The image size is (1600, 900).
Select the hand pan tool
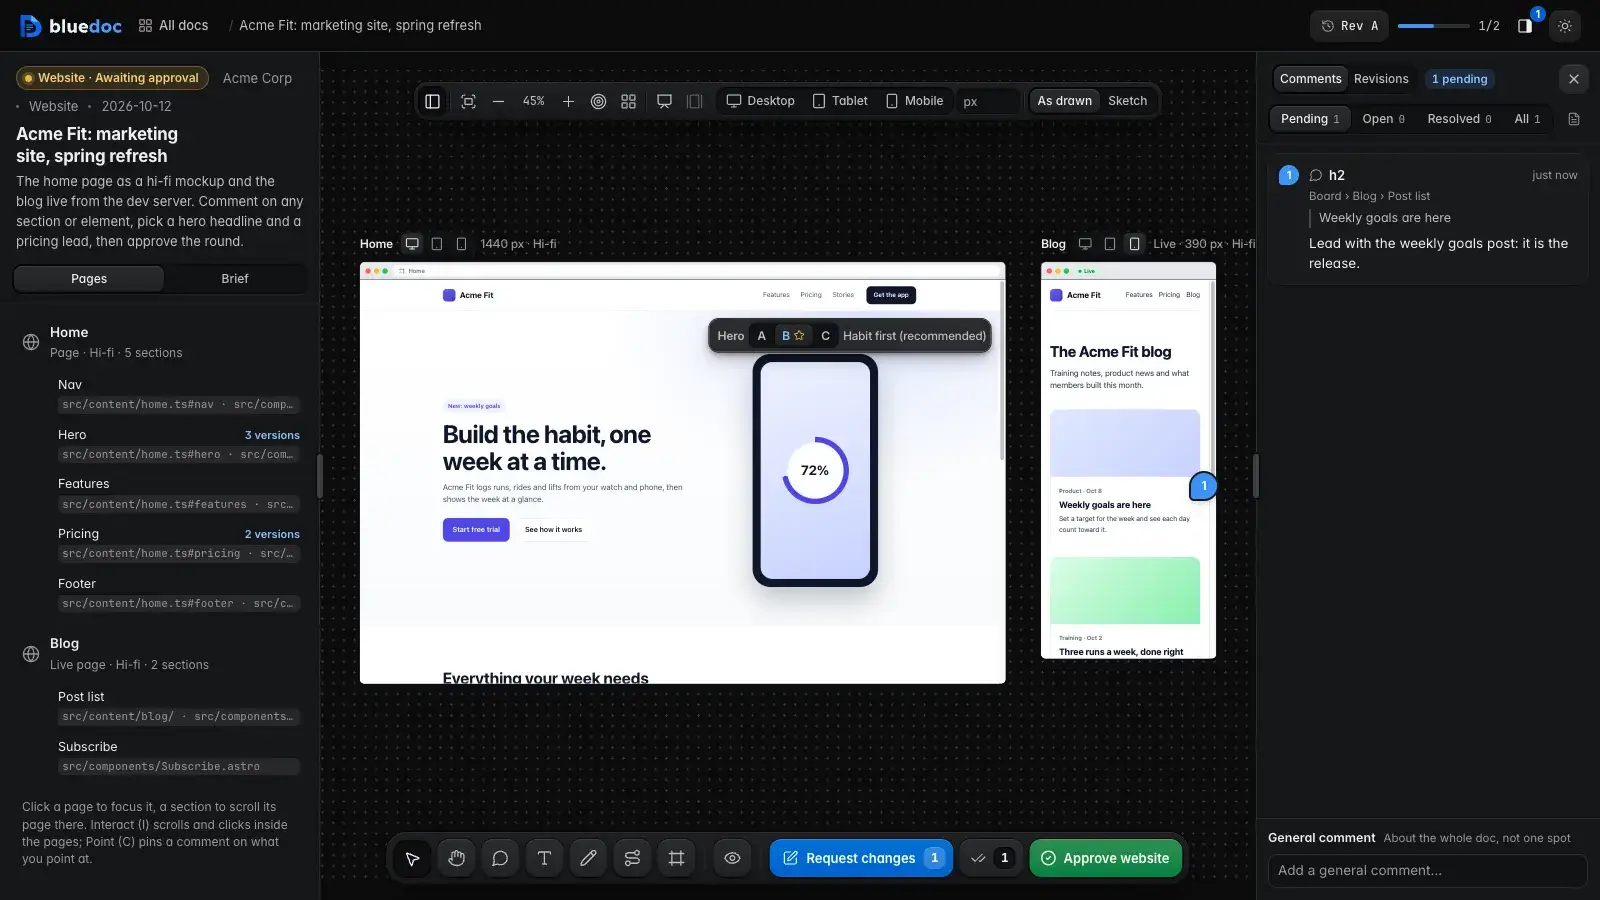click(456, 858)
